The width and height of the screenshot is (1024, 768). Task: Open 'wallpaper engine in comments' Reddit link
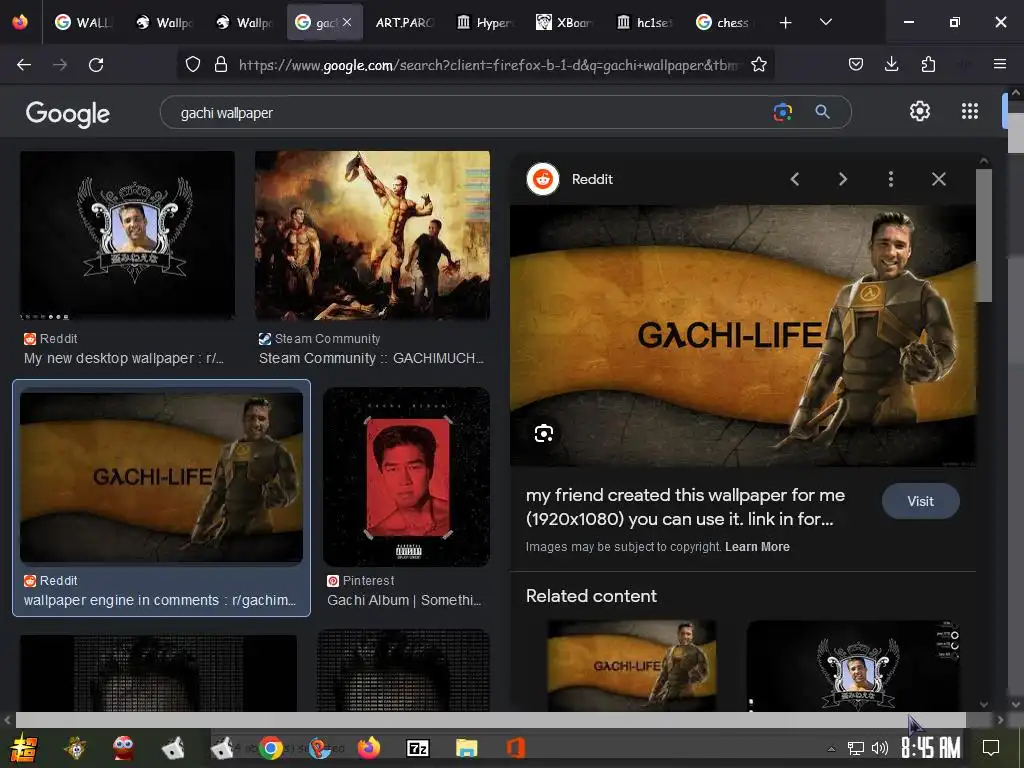160,600
